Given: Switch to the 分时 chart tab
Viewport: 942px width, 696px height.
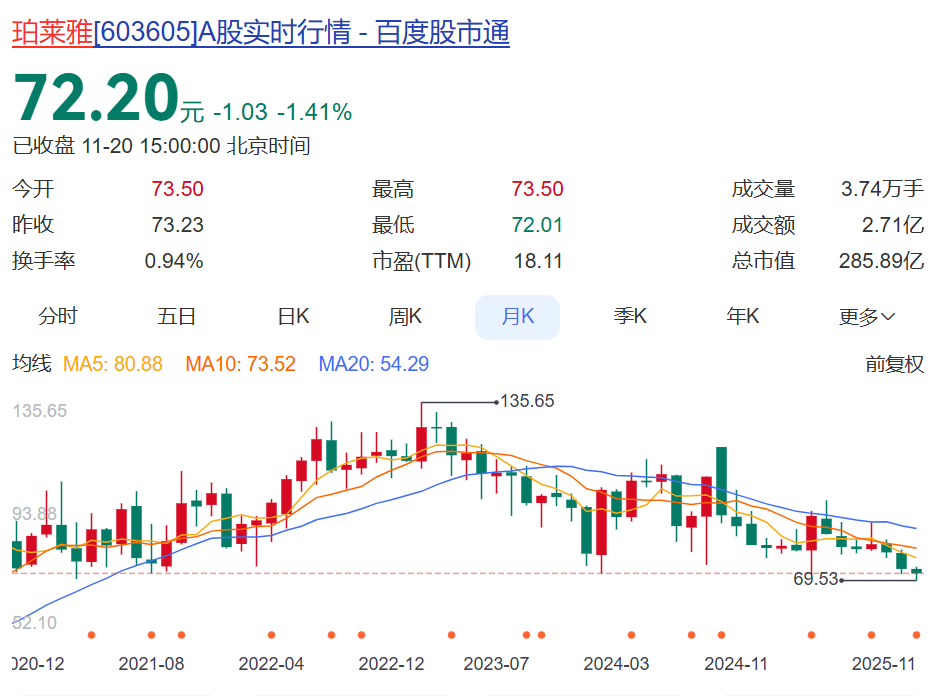Looking at the screenshot, I should [x=58, y=317].
